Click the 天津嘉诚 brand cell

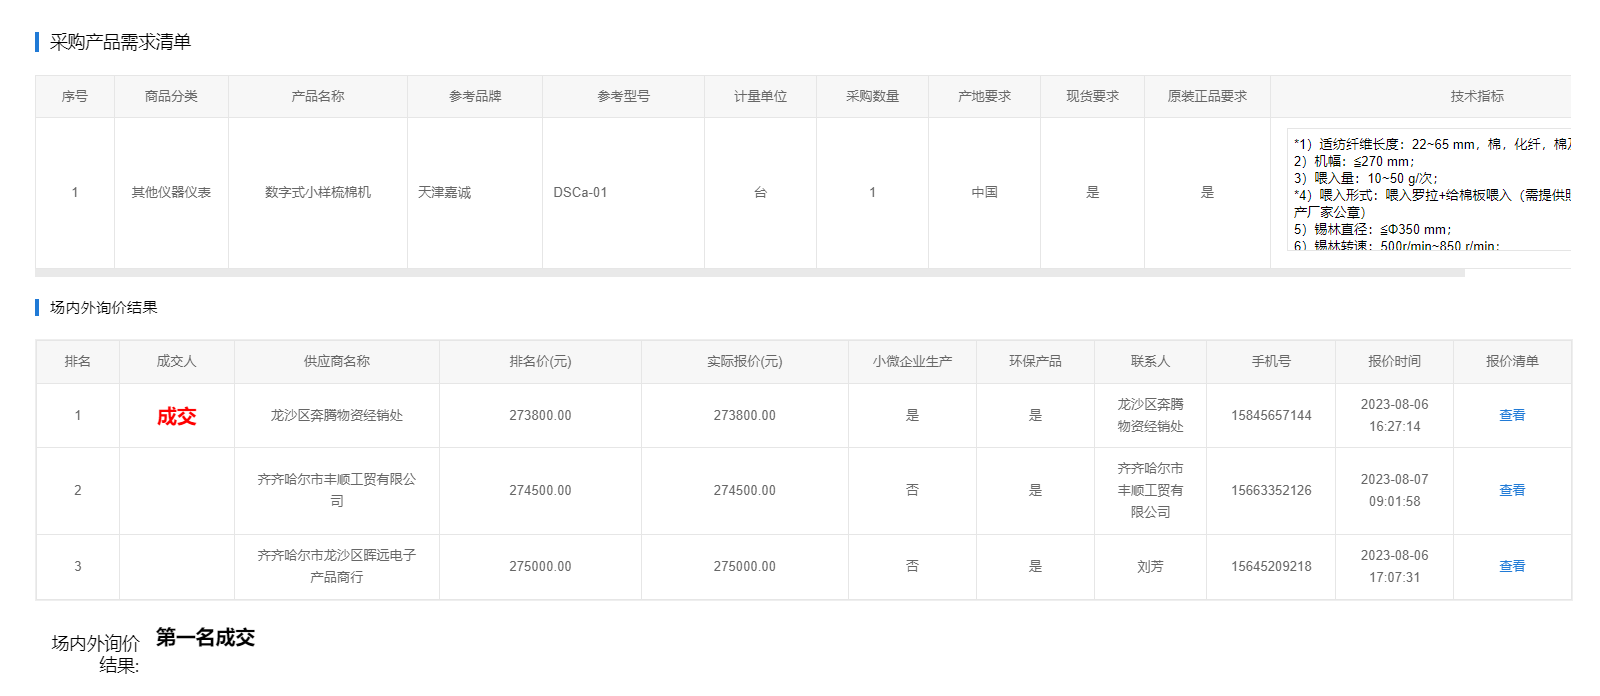444,192
